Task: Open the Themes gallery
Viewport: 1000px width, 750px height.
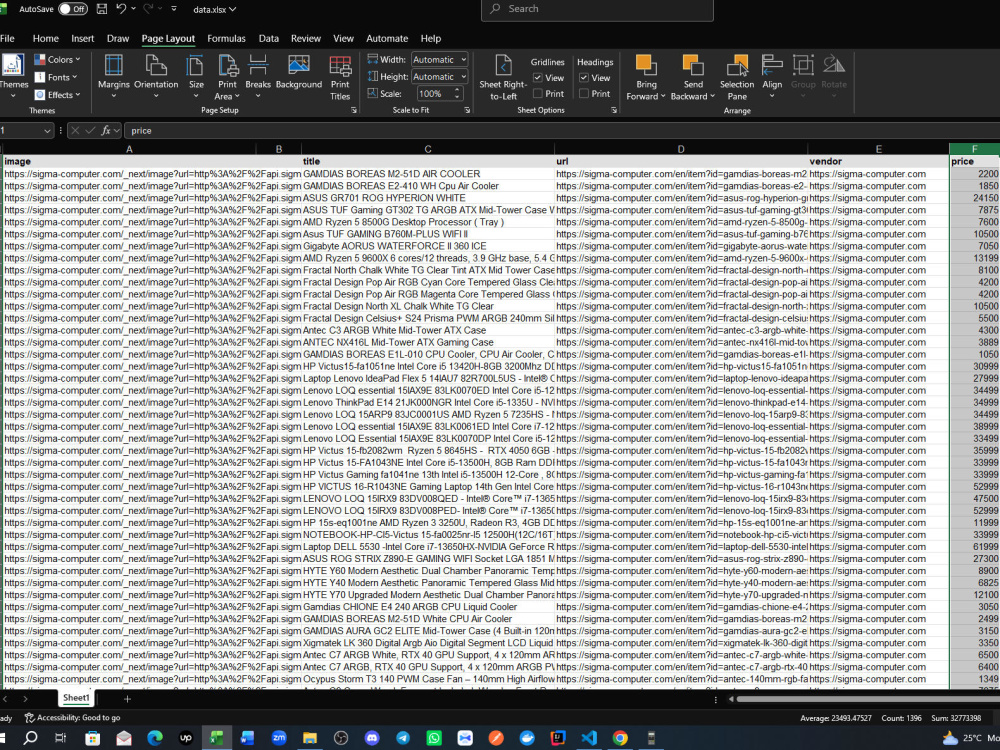Action: click(x=13, y=77)
